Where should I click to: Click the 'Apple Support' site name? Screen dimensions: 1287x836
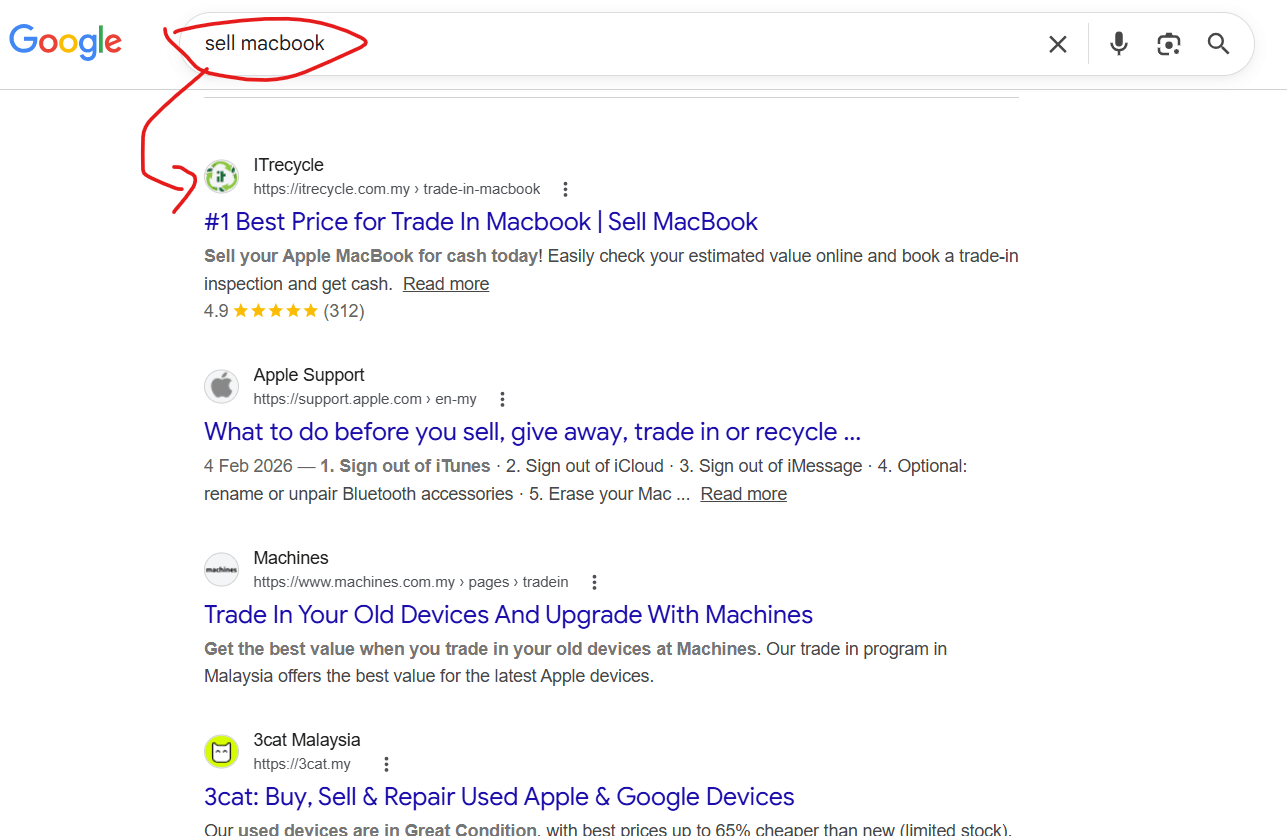point(309,375)
